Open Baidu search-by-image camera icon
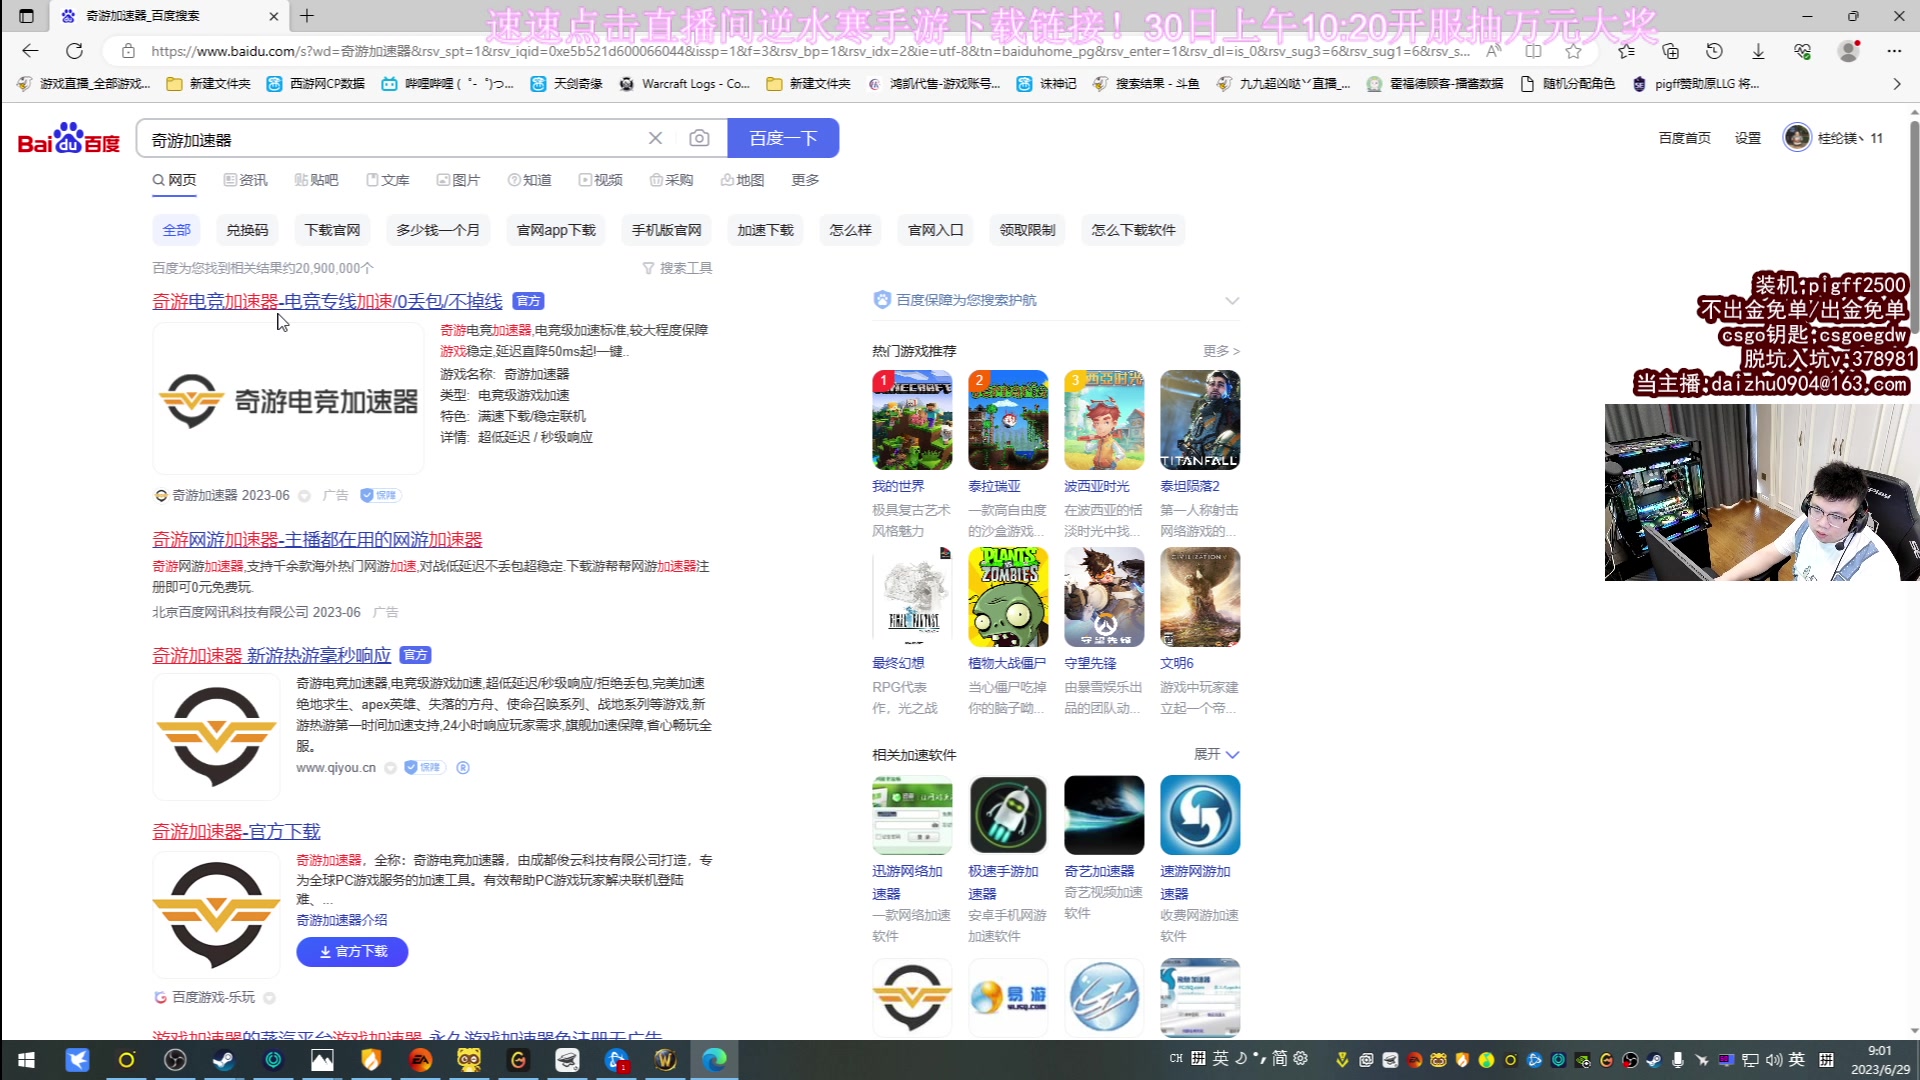 pyautogui.click(x=699, y=138)
